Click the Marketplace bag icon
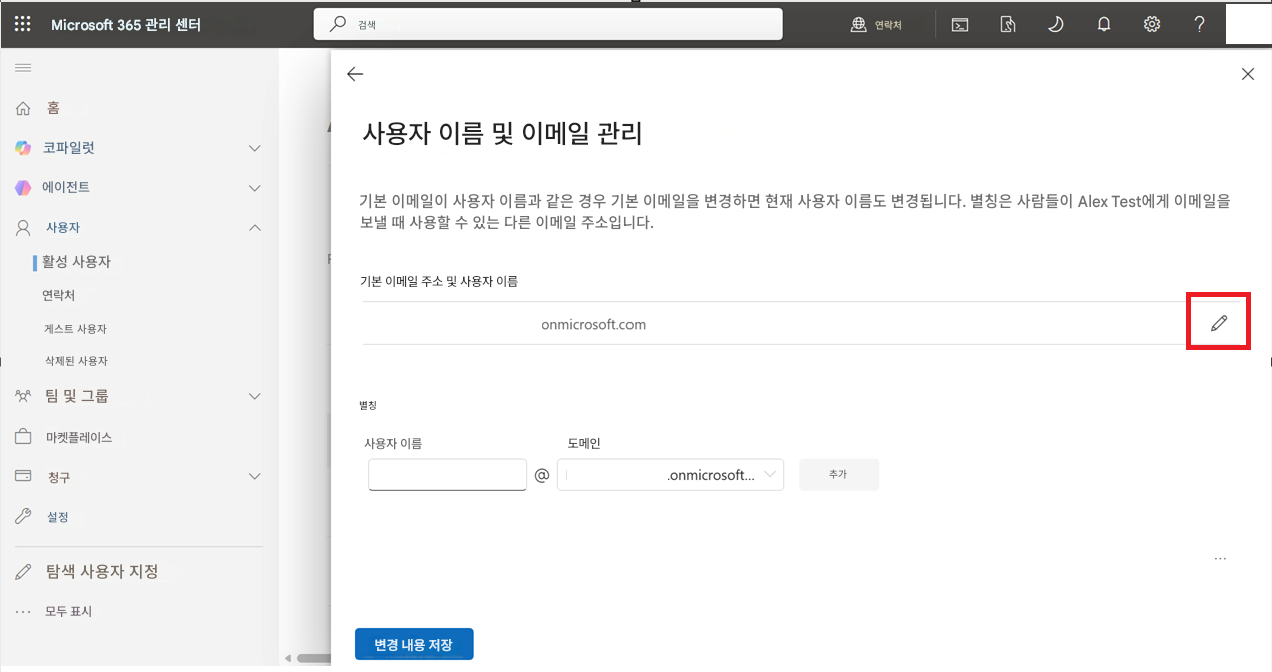This screenshot has height=672, width=1272. point(23,437)
